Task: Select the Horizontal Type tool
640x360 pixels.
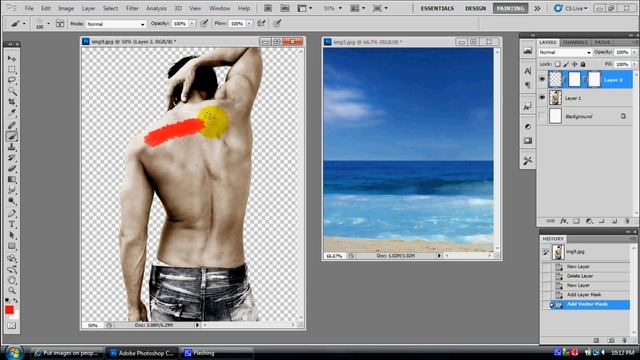Action: (12, 224)
